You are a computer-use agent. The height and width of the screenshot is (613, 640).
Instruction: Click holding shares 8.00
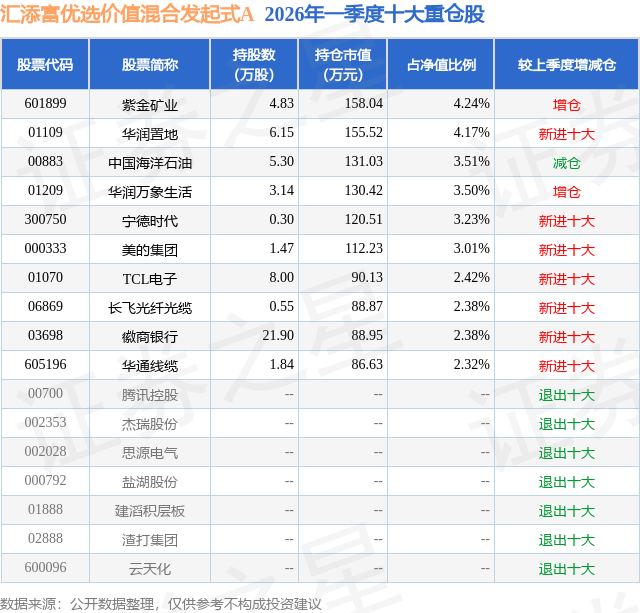coord(281,278)
